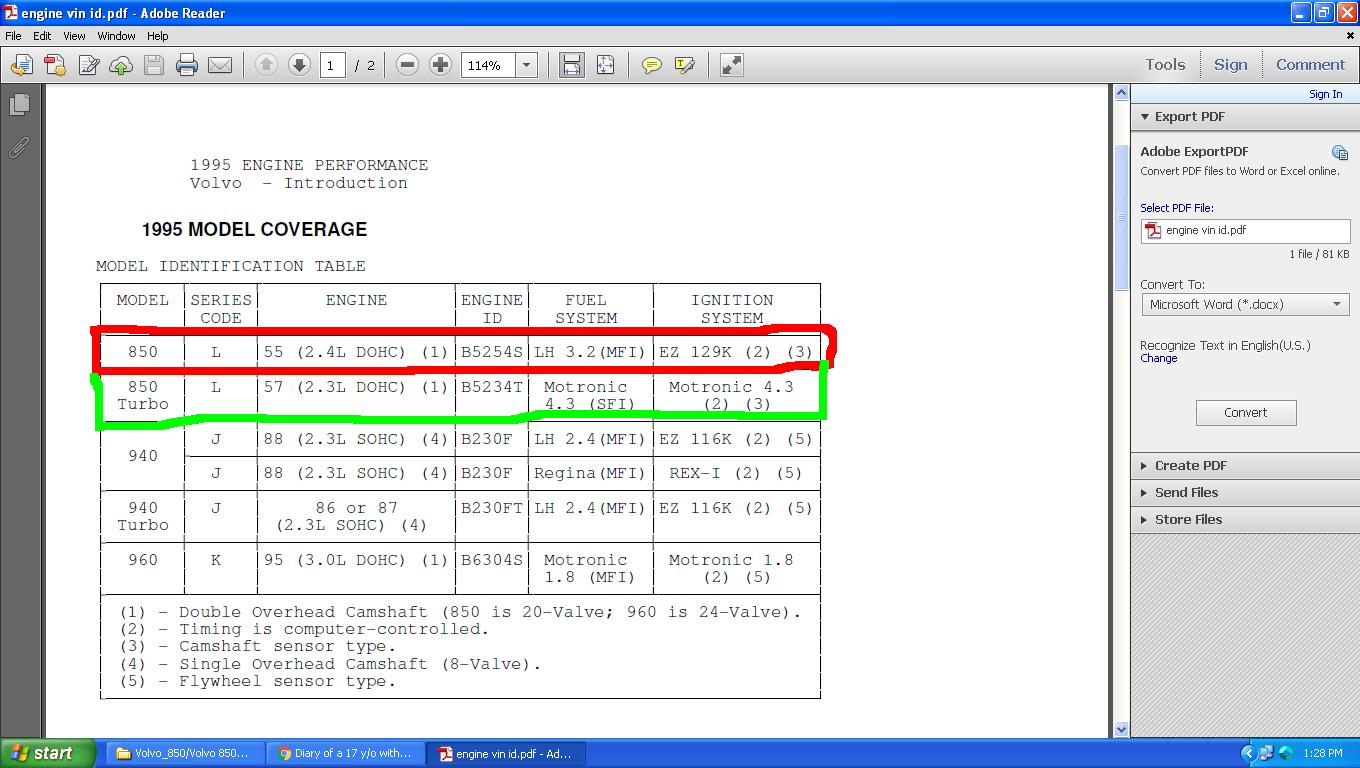The height and width of the screenshot is (768, 1360).
Task: Open the Convert To format dropdown
Action: pos(1245,305)
